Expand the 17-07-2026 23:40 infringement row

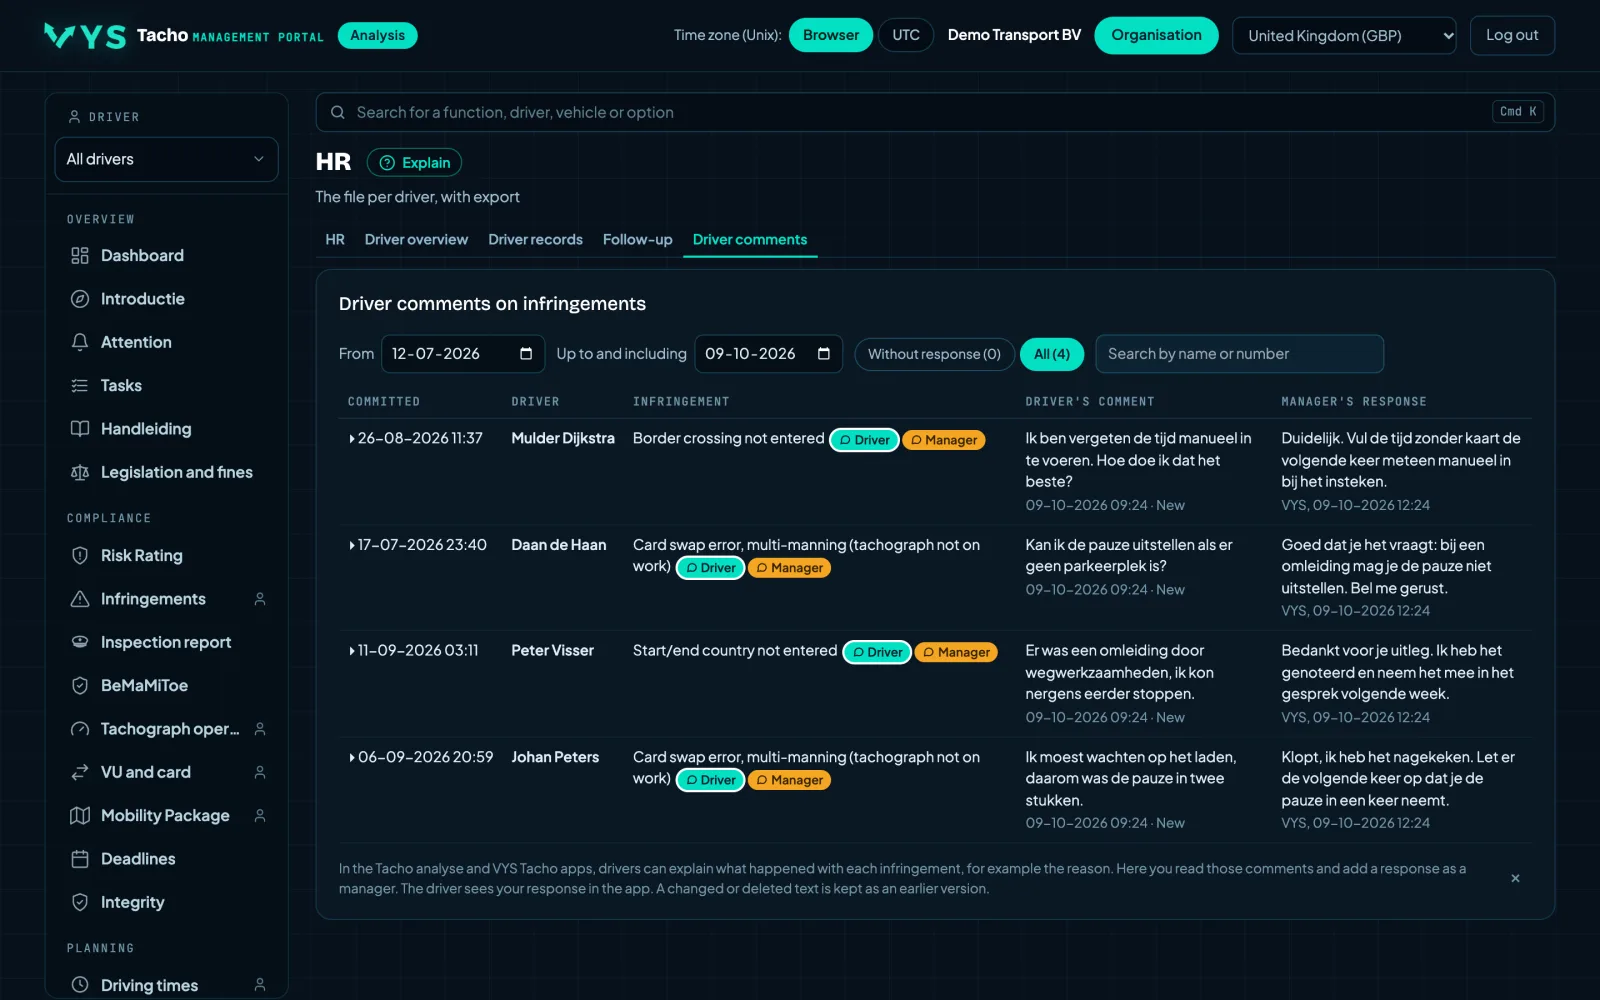pyautogui.click(x=352, y=545)
